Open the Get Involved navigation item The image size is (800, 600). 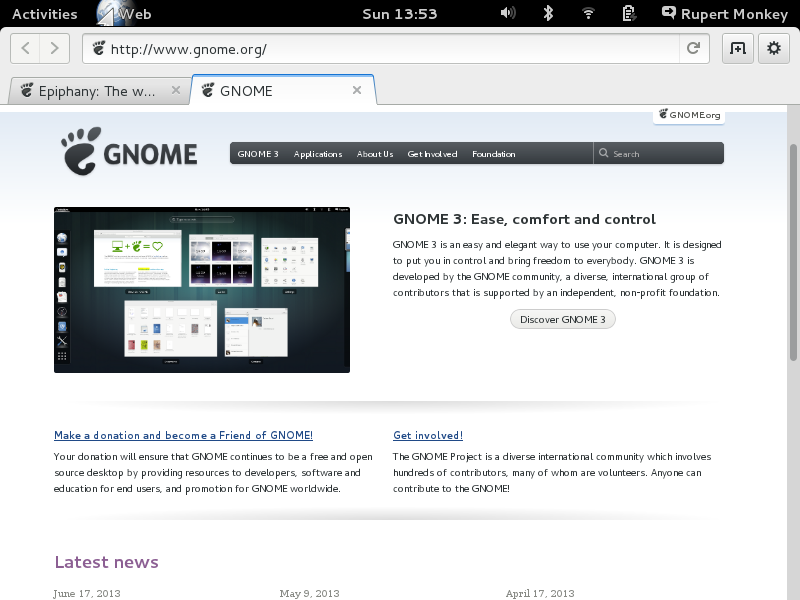pyautogui.click(x=432, y=154)
